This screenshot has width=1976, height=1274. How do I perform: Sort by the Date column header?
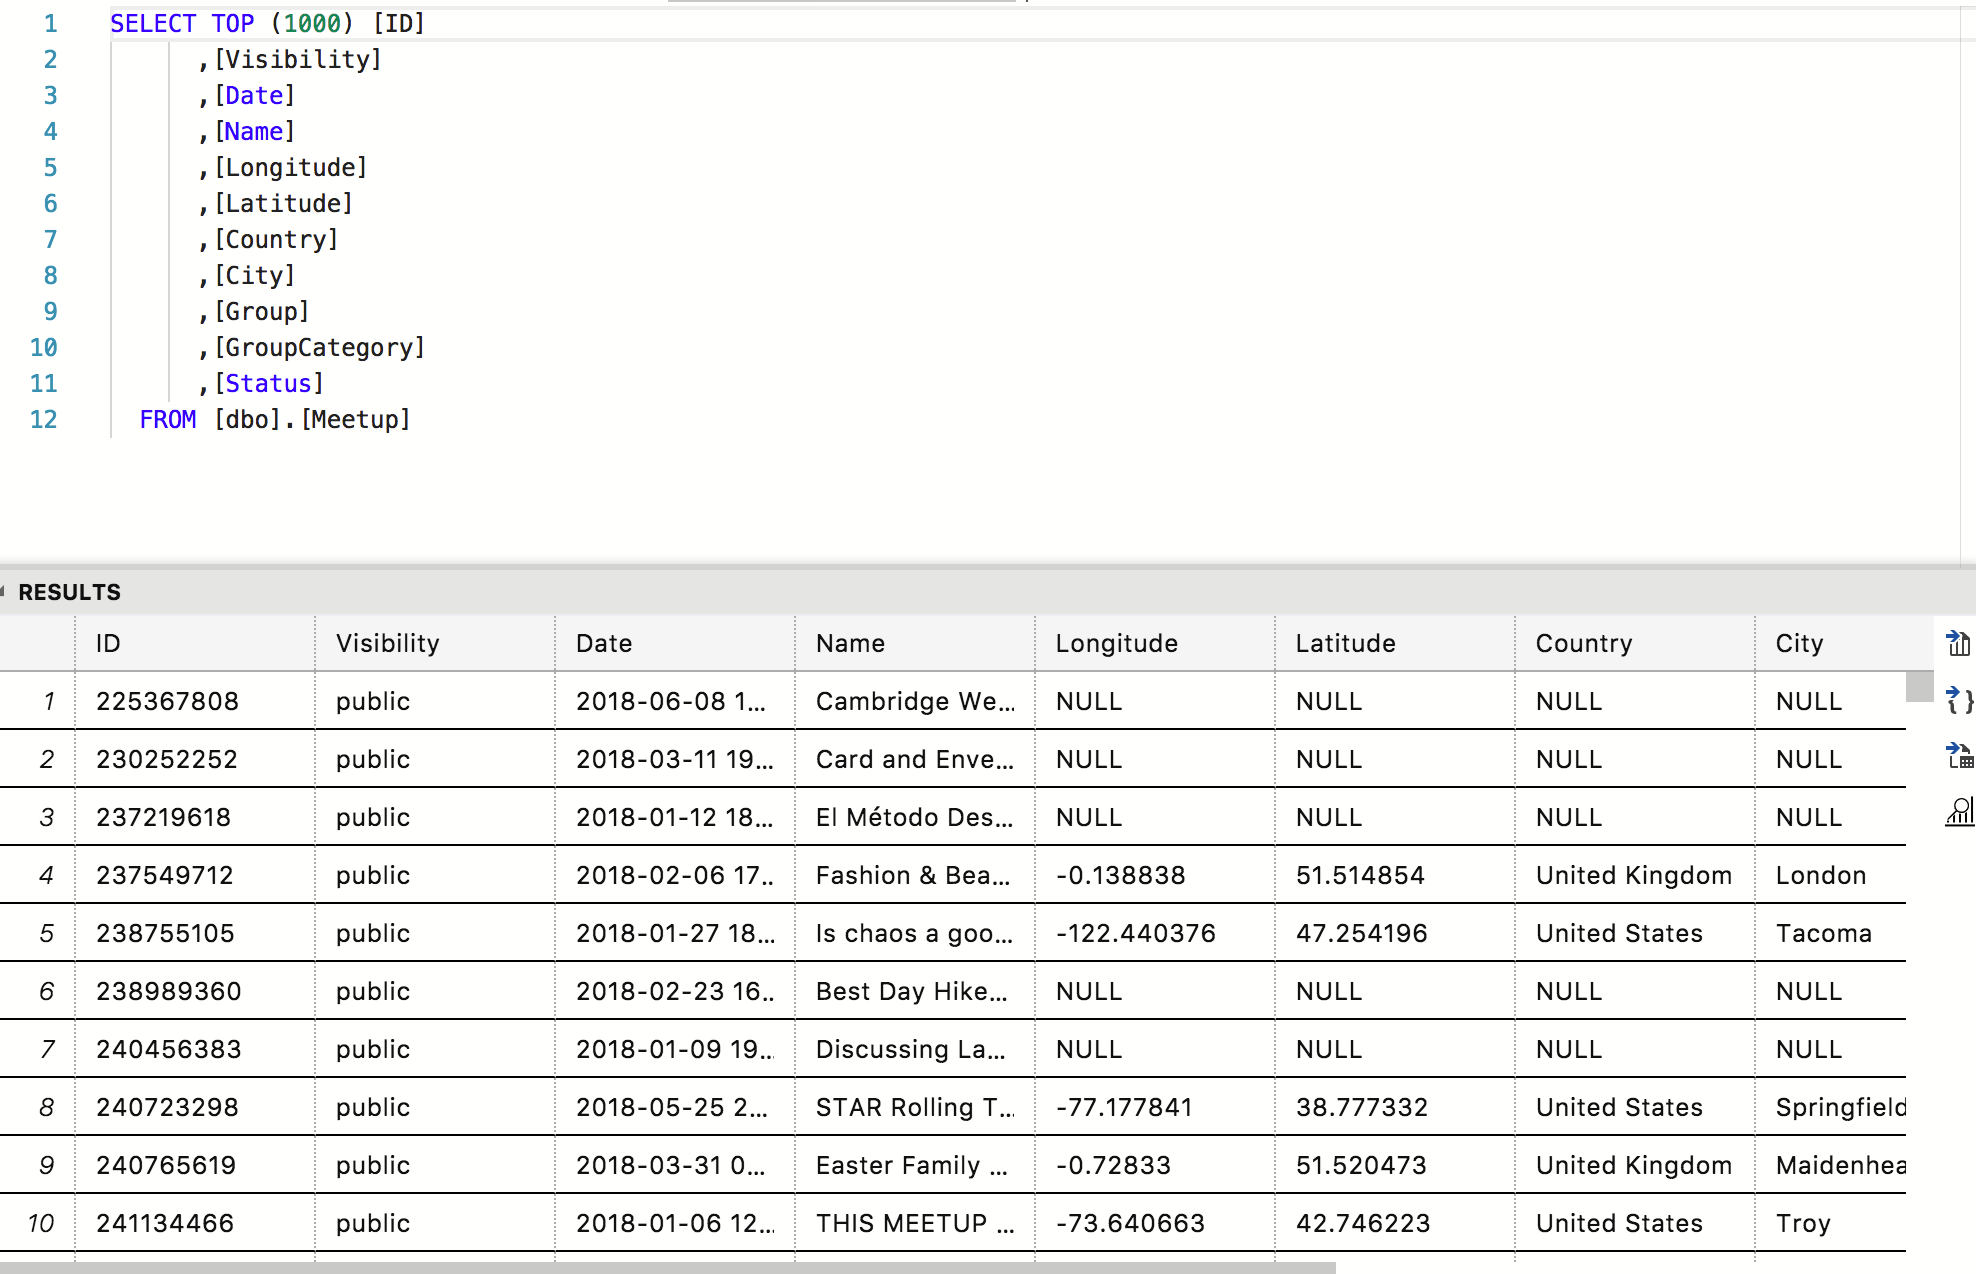pos(603,643)
